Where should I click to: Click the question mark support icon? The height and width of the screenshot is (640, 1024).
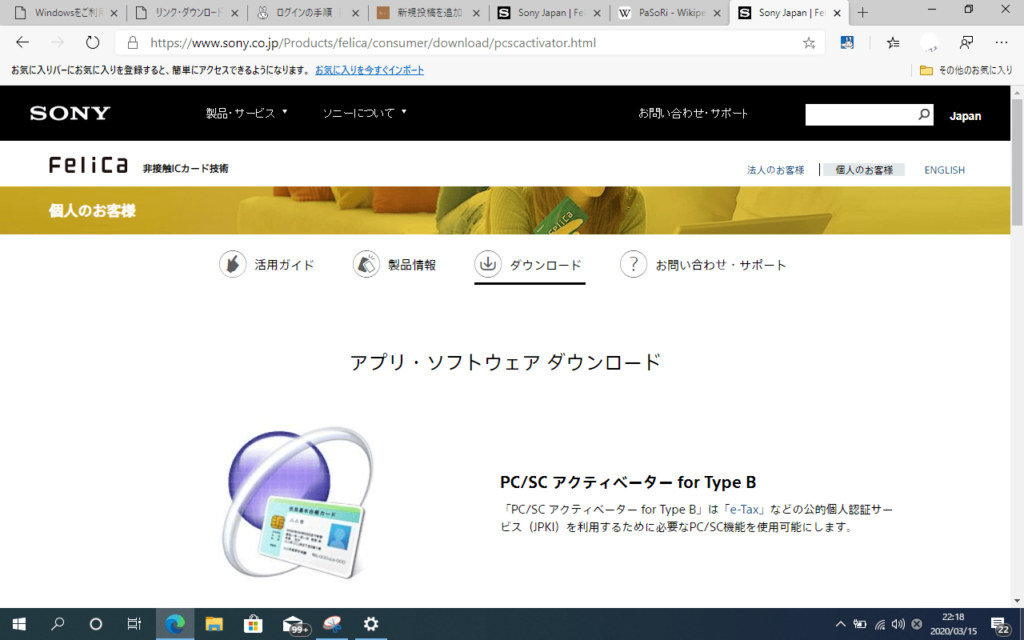633,264
